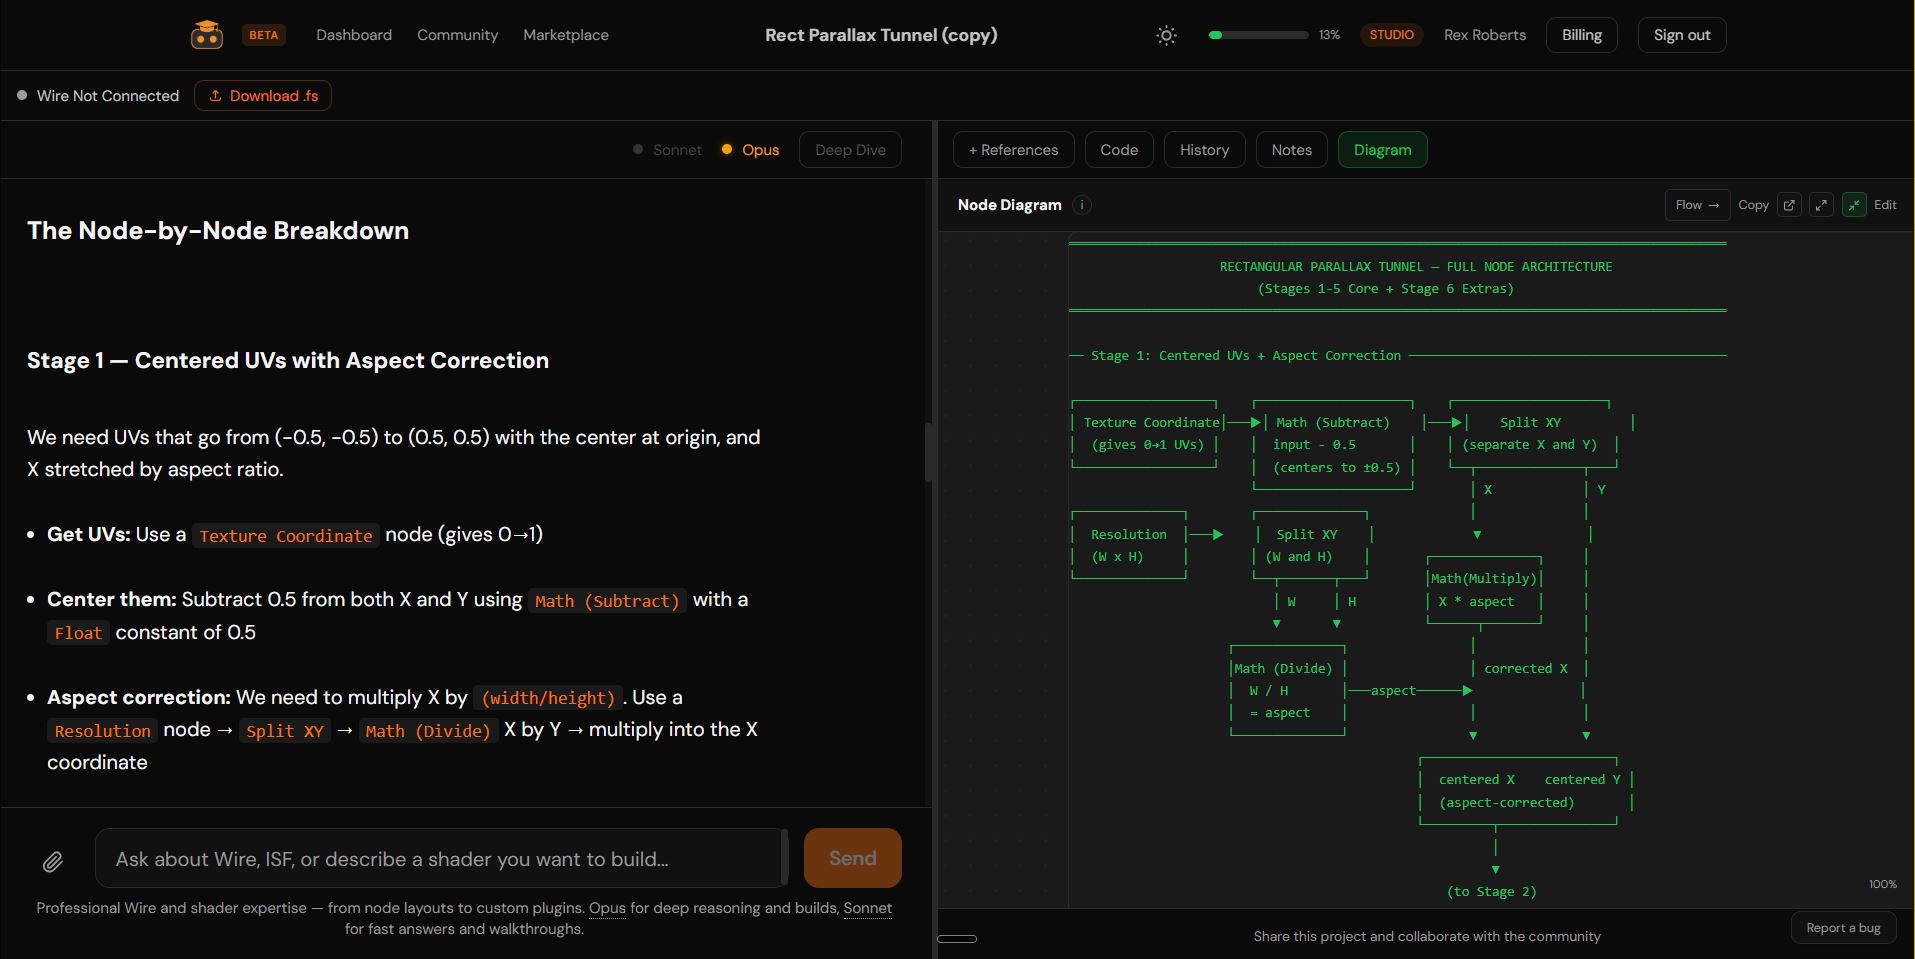Click the Sonnet link in footer hint

click(x=868, y=908)
